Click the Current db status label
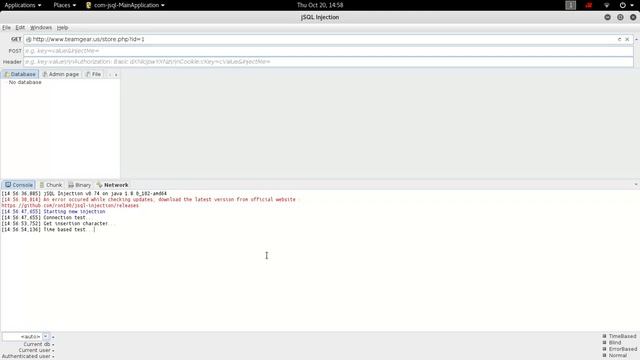Image resolution: width=640 pixels, height=360 pixels. tap(38, 344)
